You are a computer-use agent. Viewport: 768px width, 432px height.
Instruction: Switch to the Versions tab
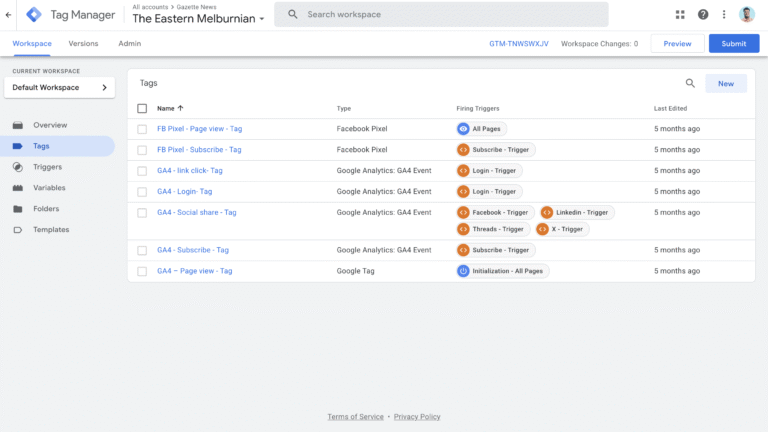[x=83, y=44]
